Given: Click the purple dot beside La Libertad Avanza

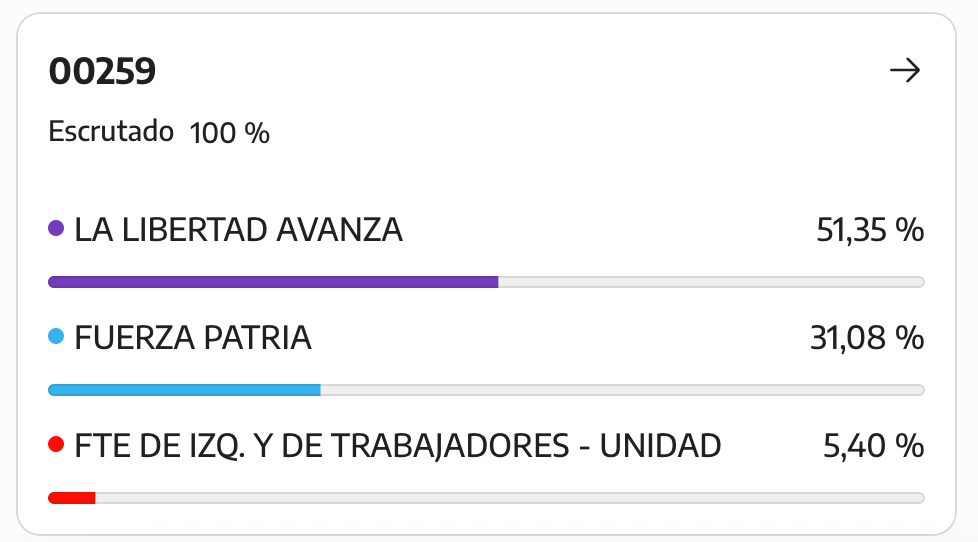Looking at the screenshot, I should pyautogui.click(x=56, y=228).
